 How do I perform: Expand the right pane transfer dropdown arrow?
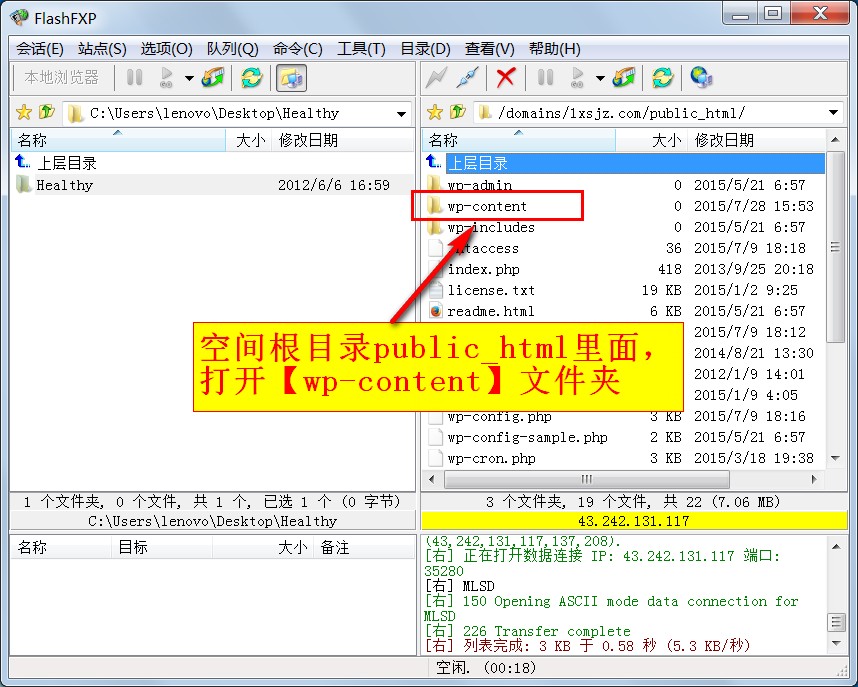click(600, 78)
